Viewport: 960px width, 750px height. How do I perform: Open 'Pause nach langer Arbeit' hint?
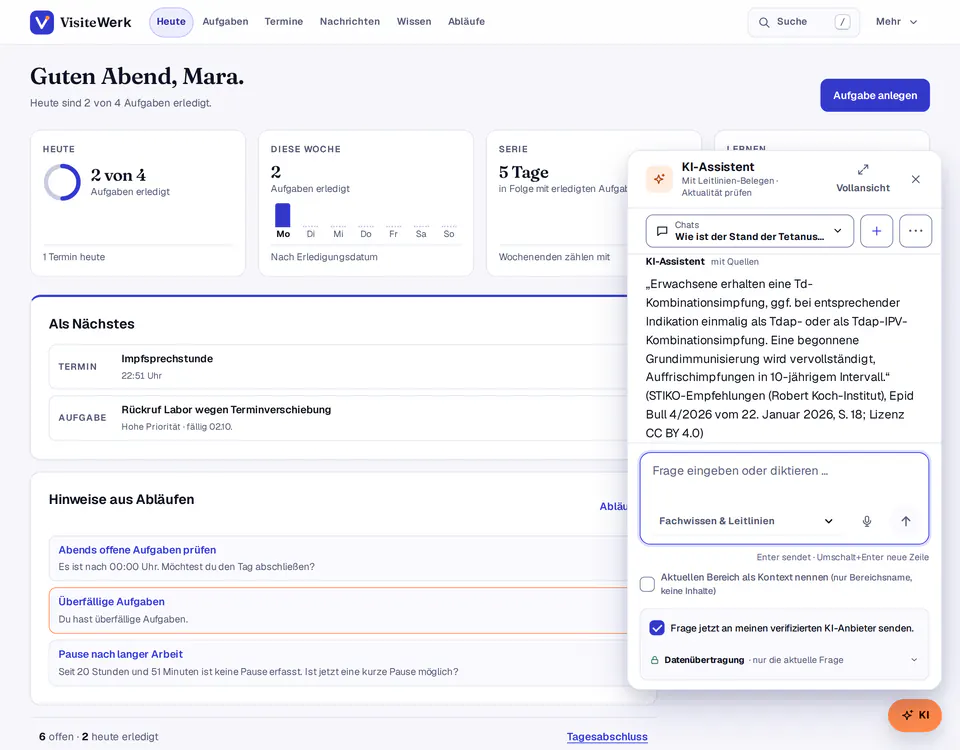click(121, 654)
